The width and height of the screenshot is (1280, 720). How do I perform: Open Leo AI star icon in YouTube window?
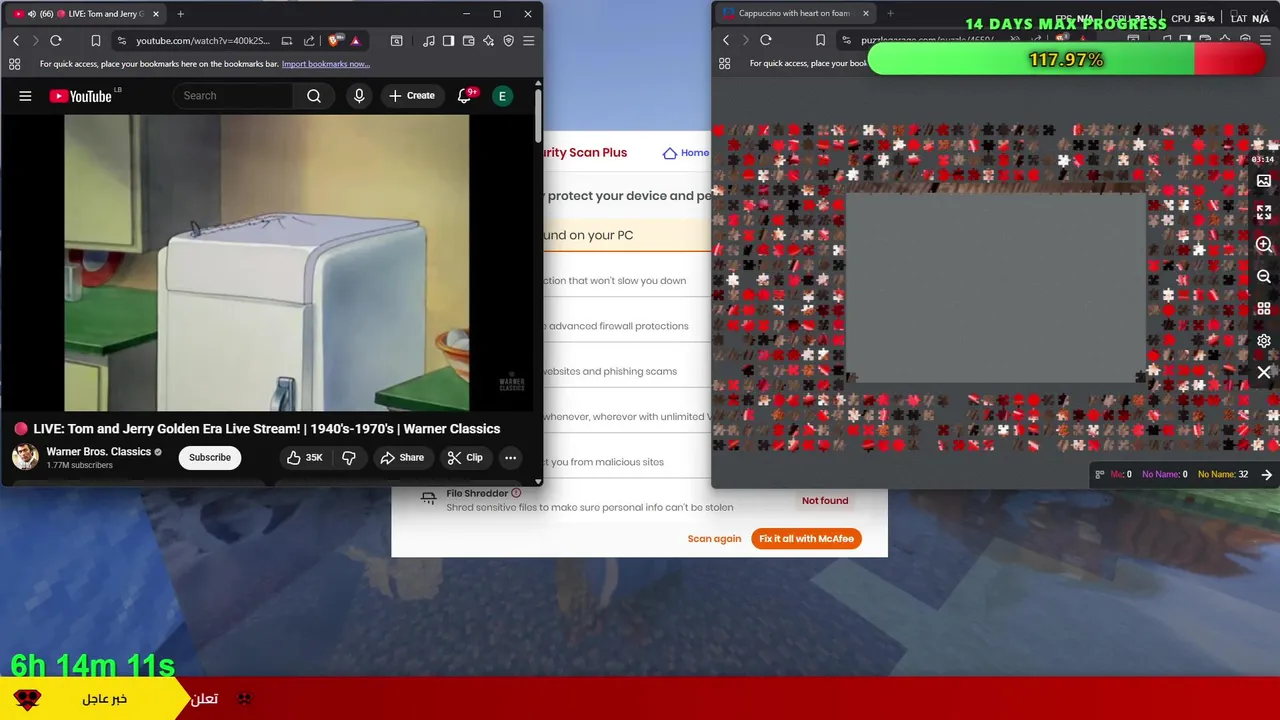point(488,41)
